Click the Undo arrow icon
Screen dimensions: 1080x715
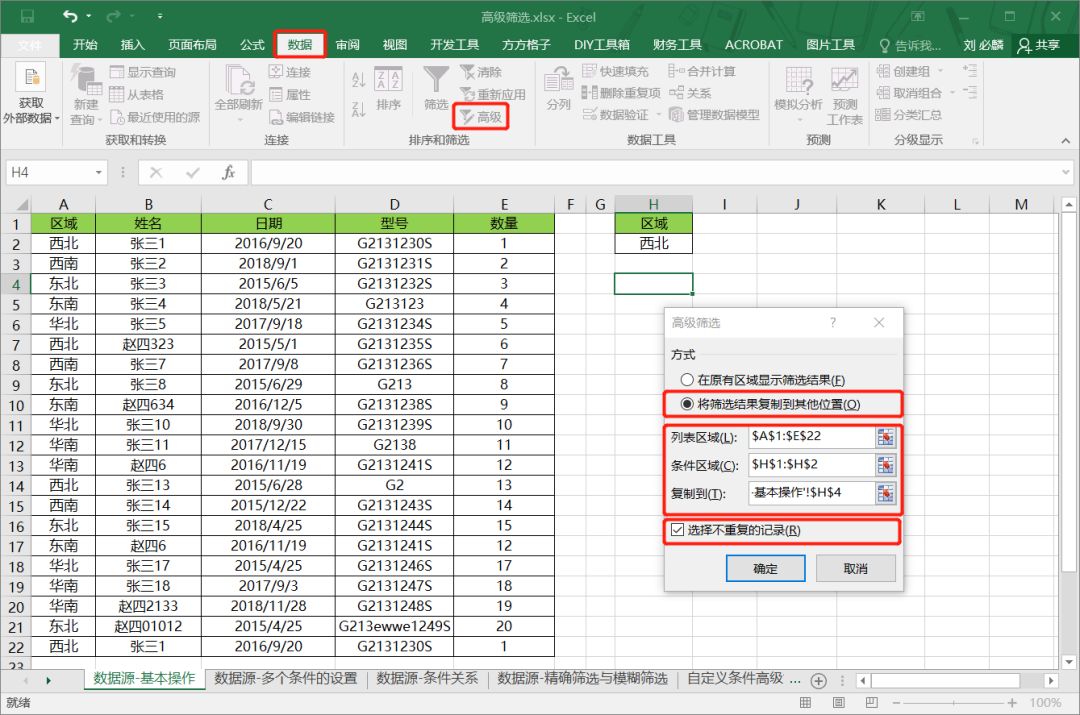coord(70,16)
